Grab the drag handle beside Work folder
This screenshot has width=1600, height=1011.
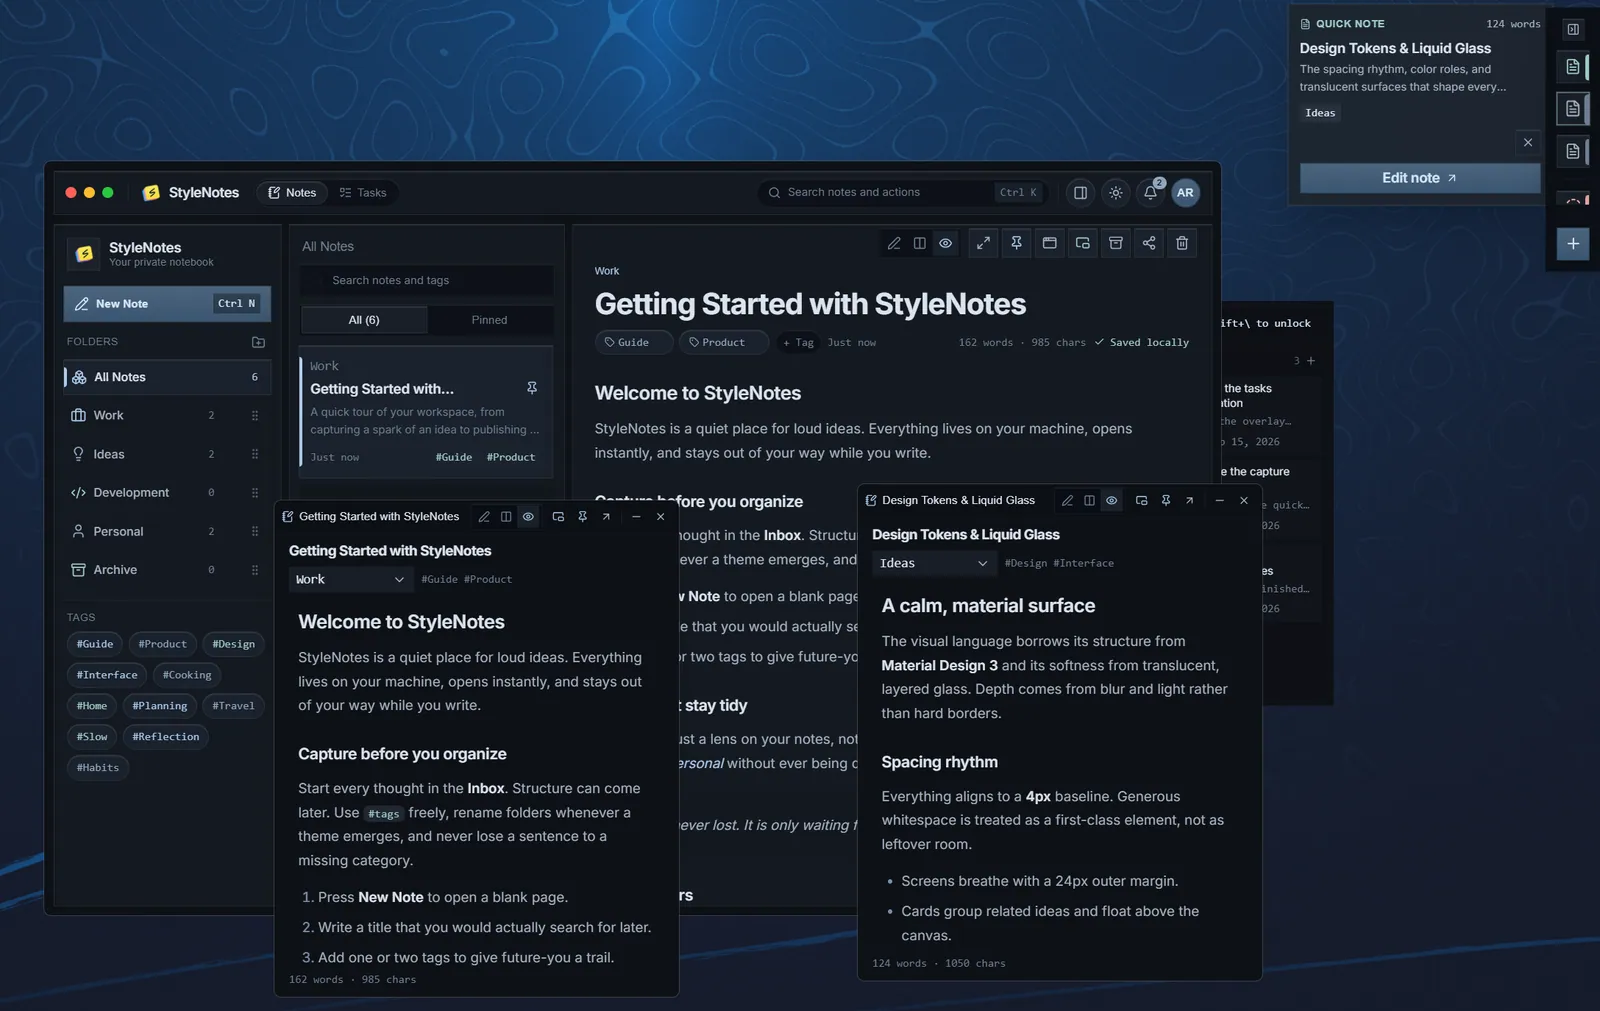(255, 416)
